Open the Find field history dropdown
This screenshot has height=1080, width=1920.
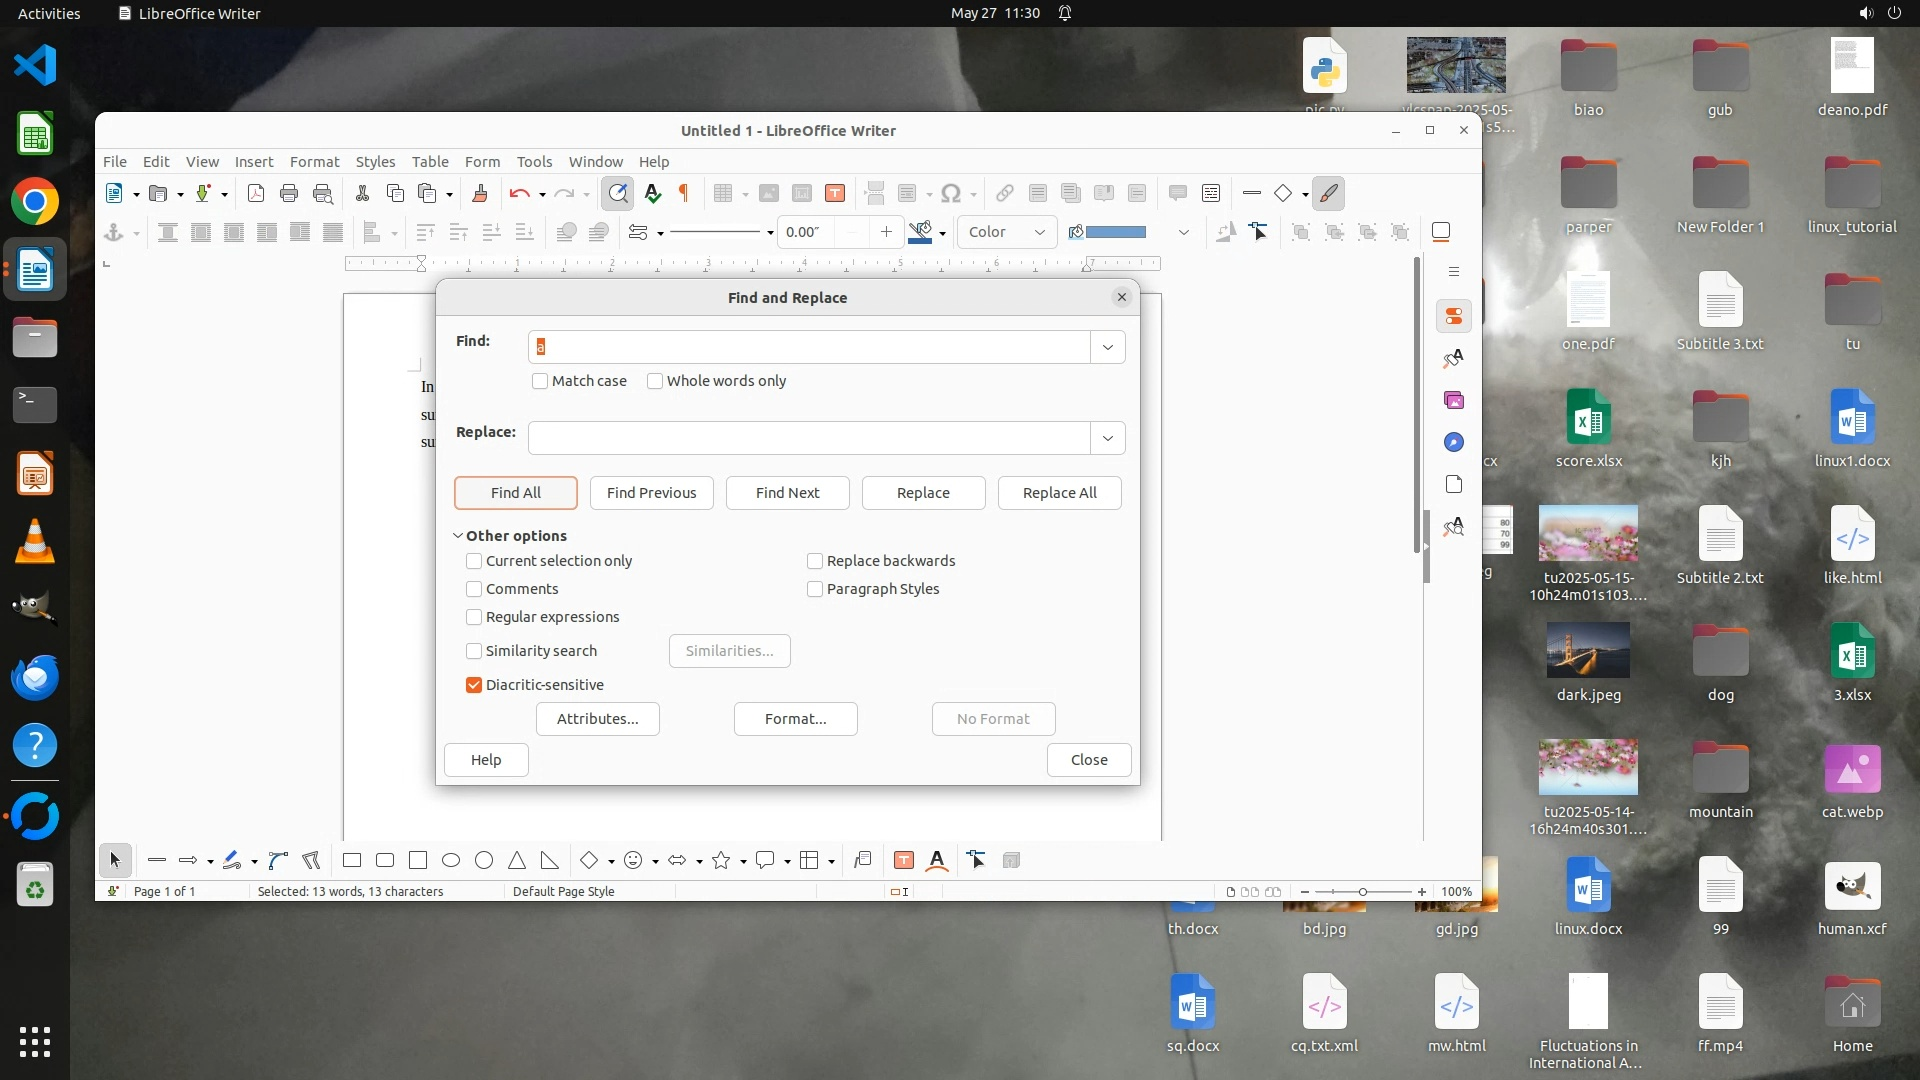[x=1107, y=347]
